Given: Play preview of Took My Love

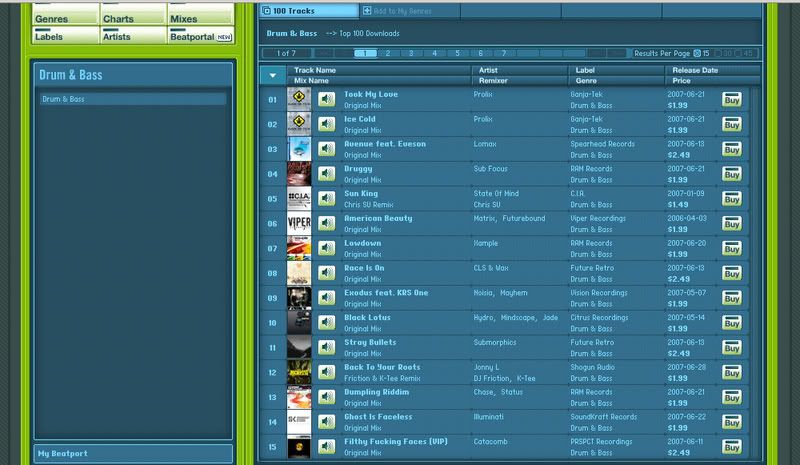Looking at the screenshot, I should click(326, 99).
